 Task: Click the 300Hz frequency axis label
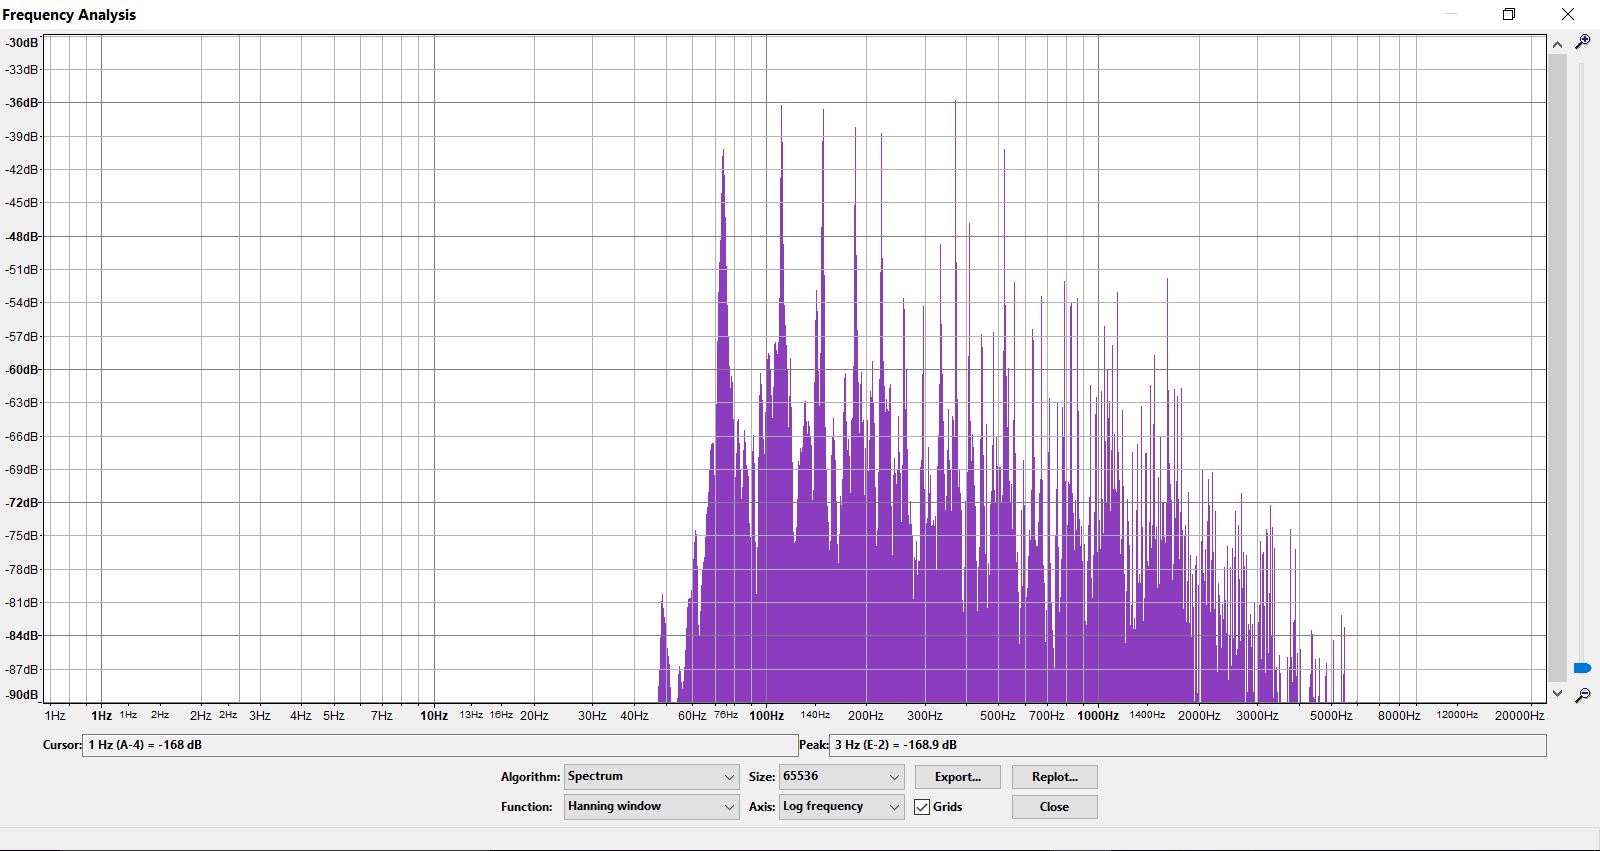click(x=925, y=716)
